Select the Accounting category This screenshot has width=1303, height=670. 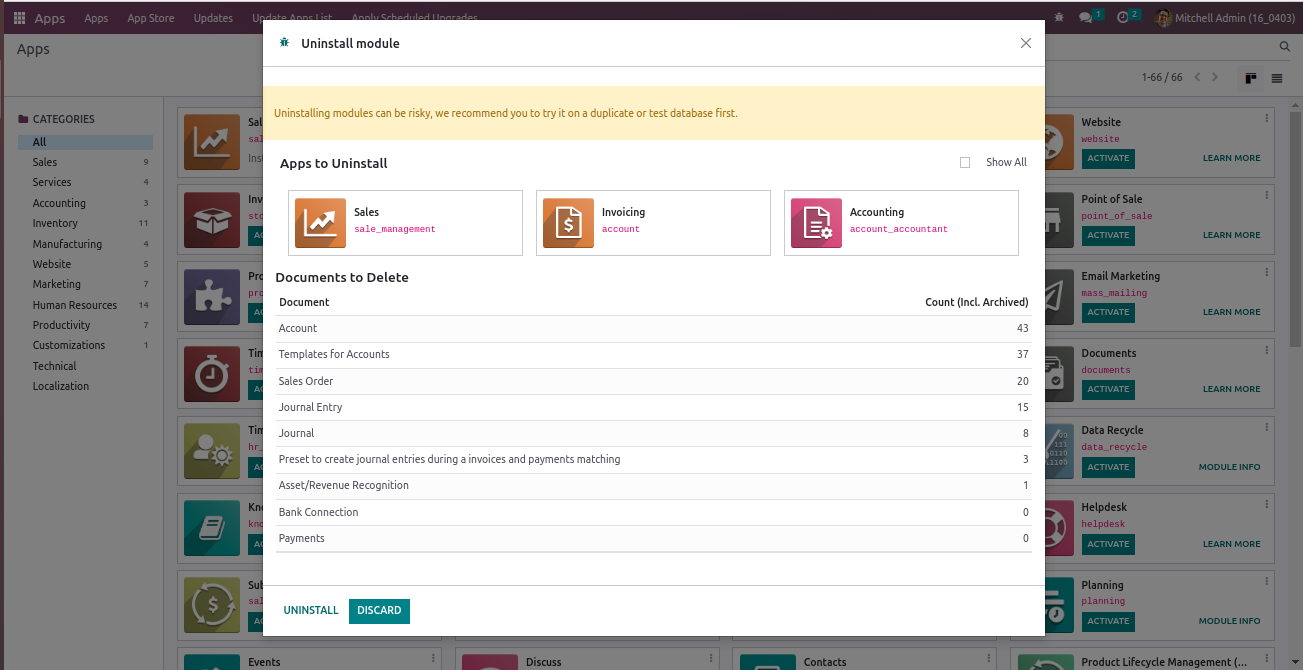85,203
